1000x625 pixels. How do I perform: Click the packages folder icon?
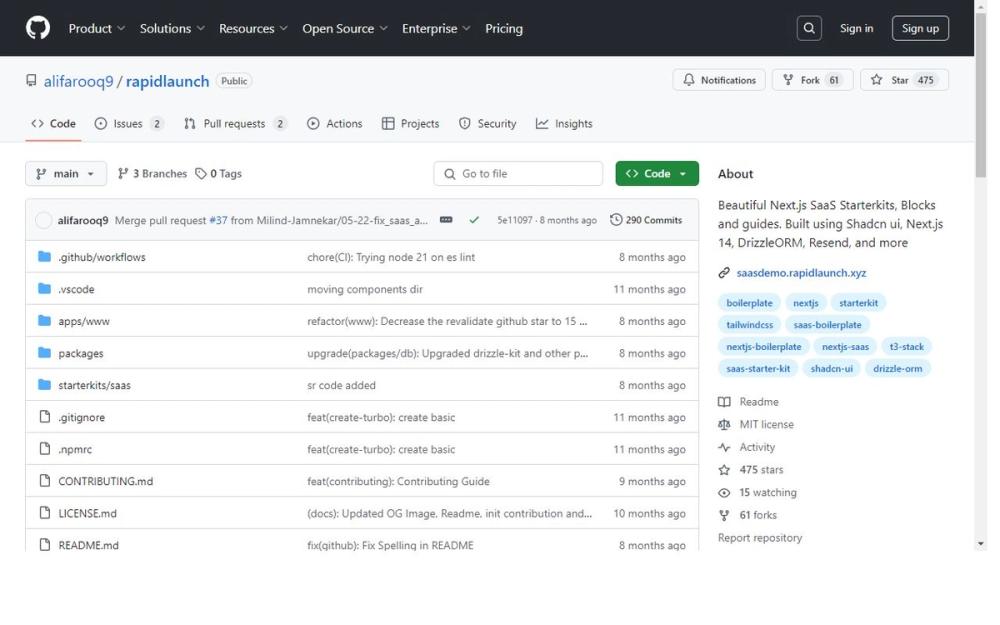(44, 352)
